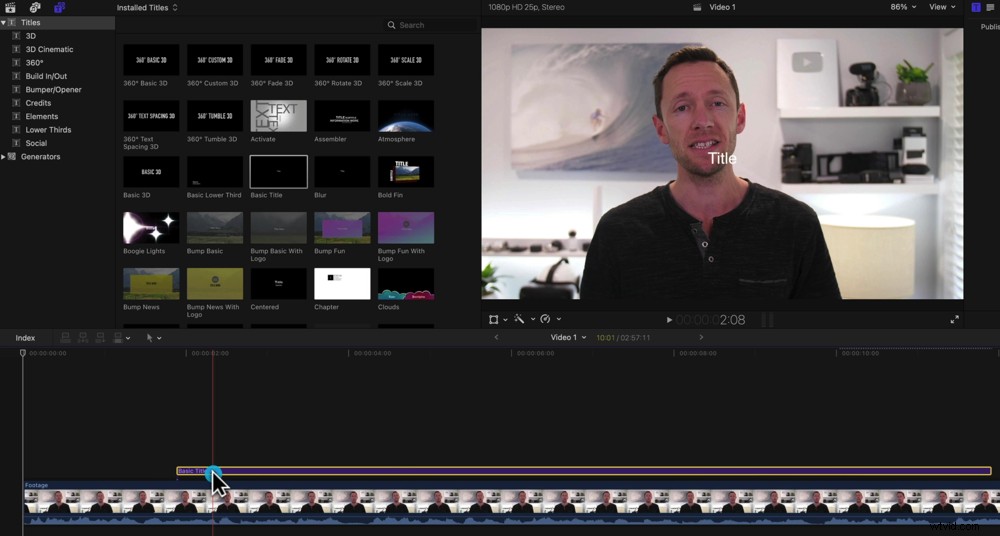Select the 360° Basic 3D title thumbnail
This screenshot has width=1000, height=536.
click(151, 60)
